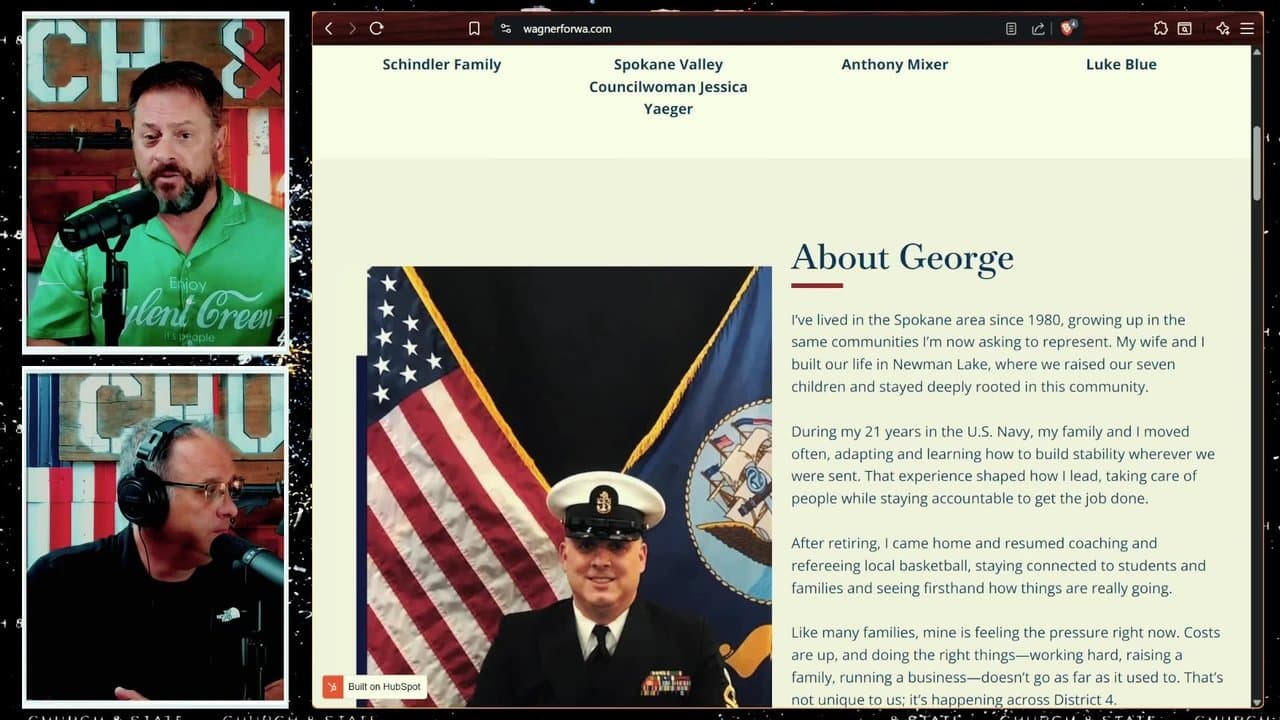Click the paragraph starting "After retiring, I came home"

[998, 566]
